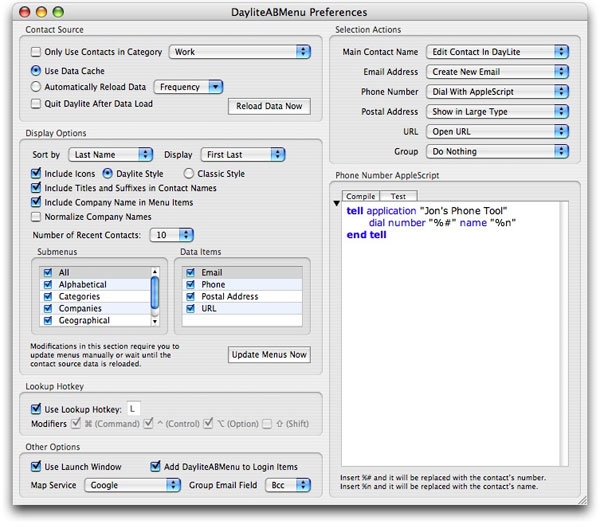
Task: Open the Phone Number action dropdown
Action: (x=497, y=91)
